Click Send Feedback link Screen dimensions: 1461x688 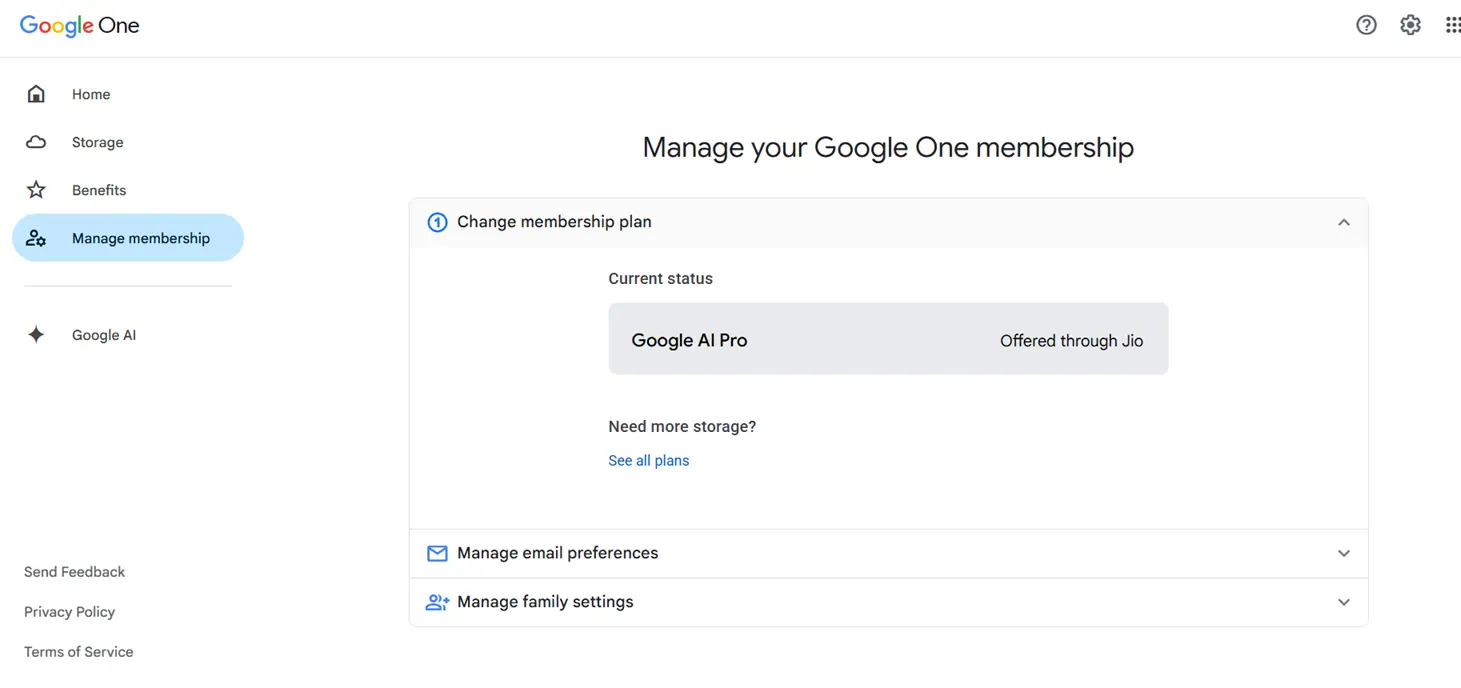[74, 572]
